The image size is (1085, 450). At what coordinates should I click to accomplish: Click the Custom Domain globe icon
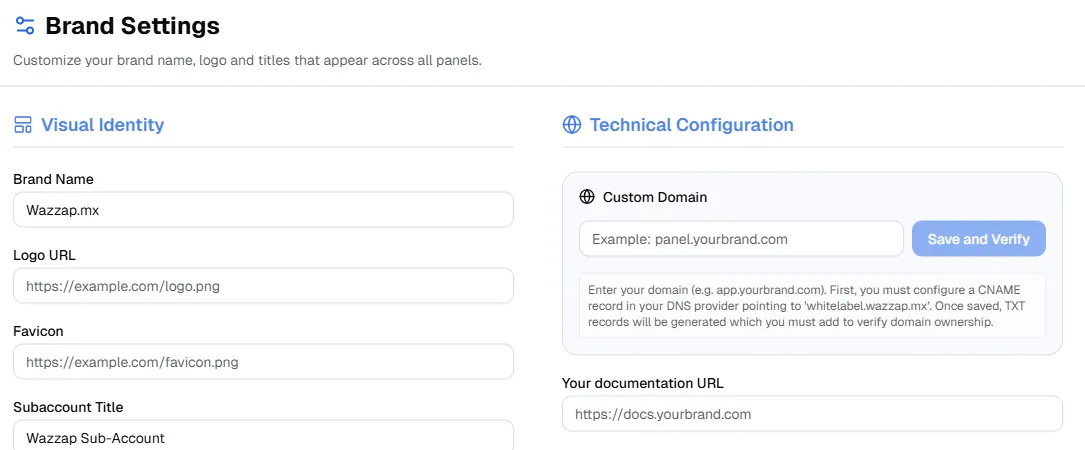click(x=587, y=197)
